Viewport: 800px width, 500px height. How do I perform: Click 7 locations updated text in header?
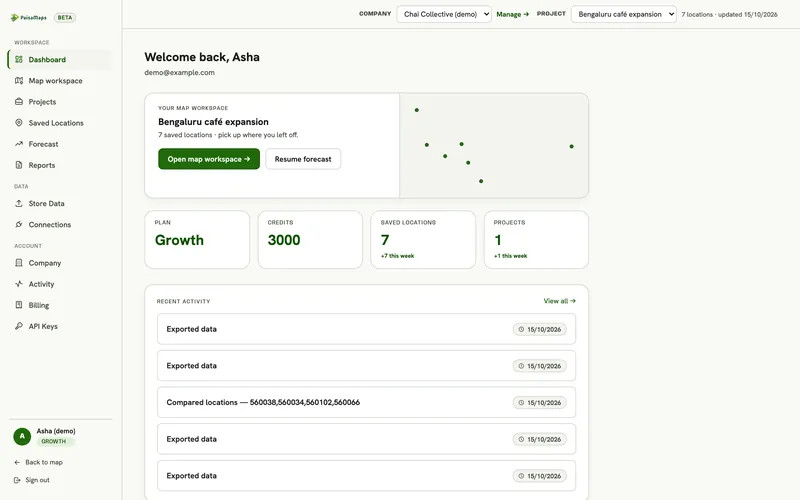pos(730,14)
